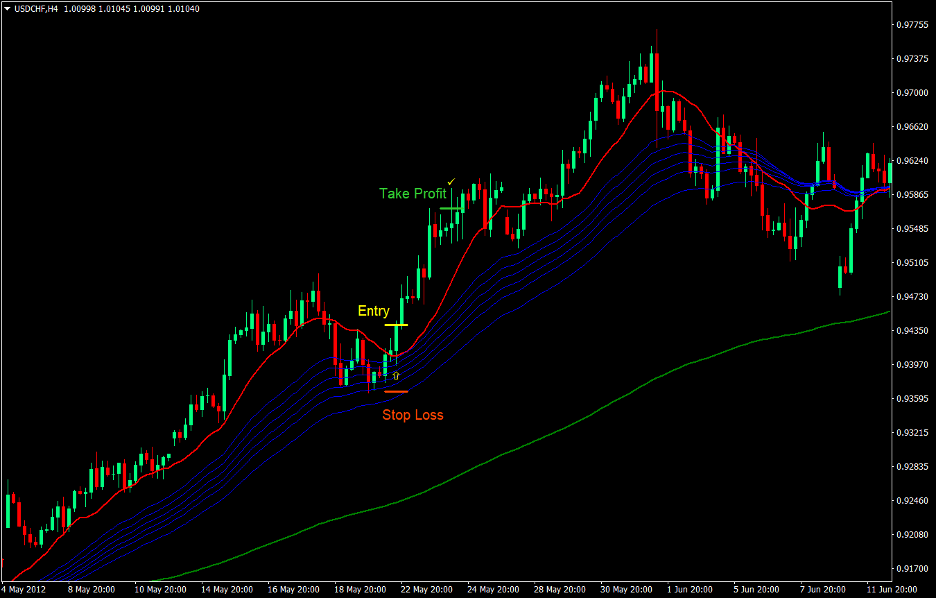Click the 0.95865 price axis label

(x=913, y=195)
